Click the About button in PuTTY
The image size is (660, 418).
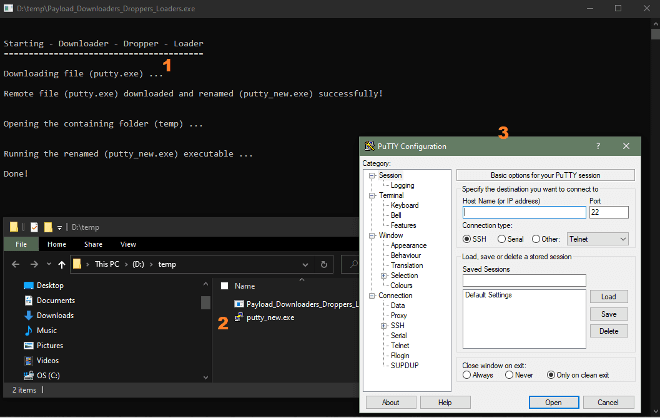[391, 402]
